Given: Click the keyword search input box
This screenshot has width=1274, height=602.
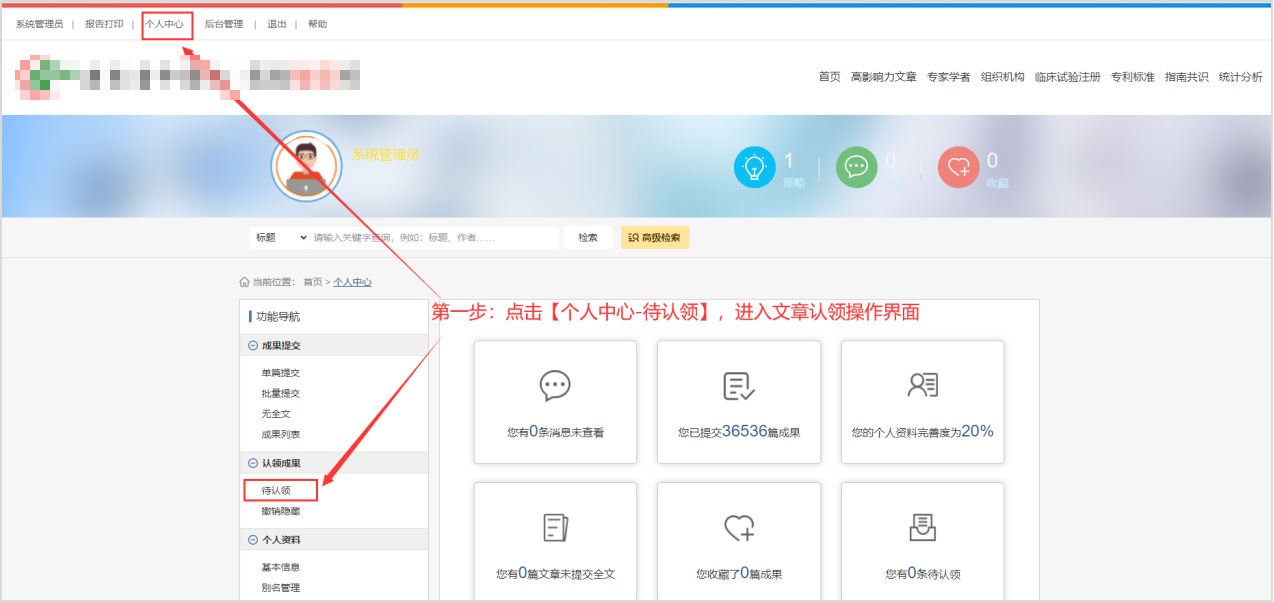Looking at the screenshot, I should [x=433, y=238].
